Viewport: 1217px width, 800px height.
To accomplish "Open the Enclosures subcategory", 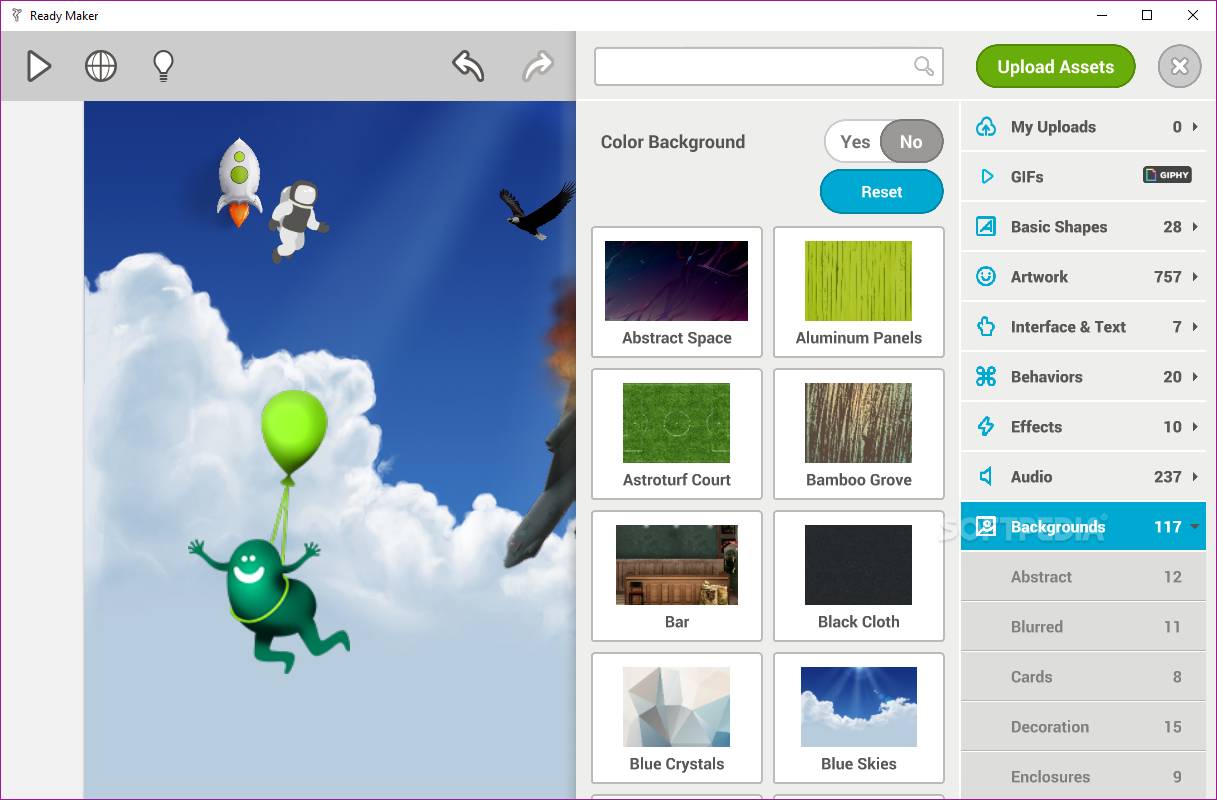I will 1083,777.
